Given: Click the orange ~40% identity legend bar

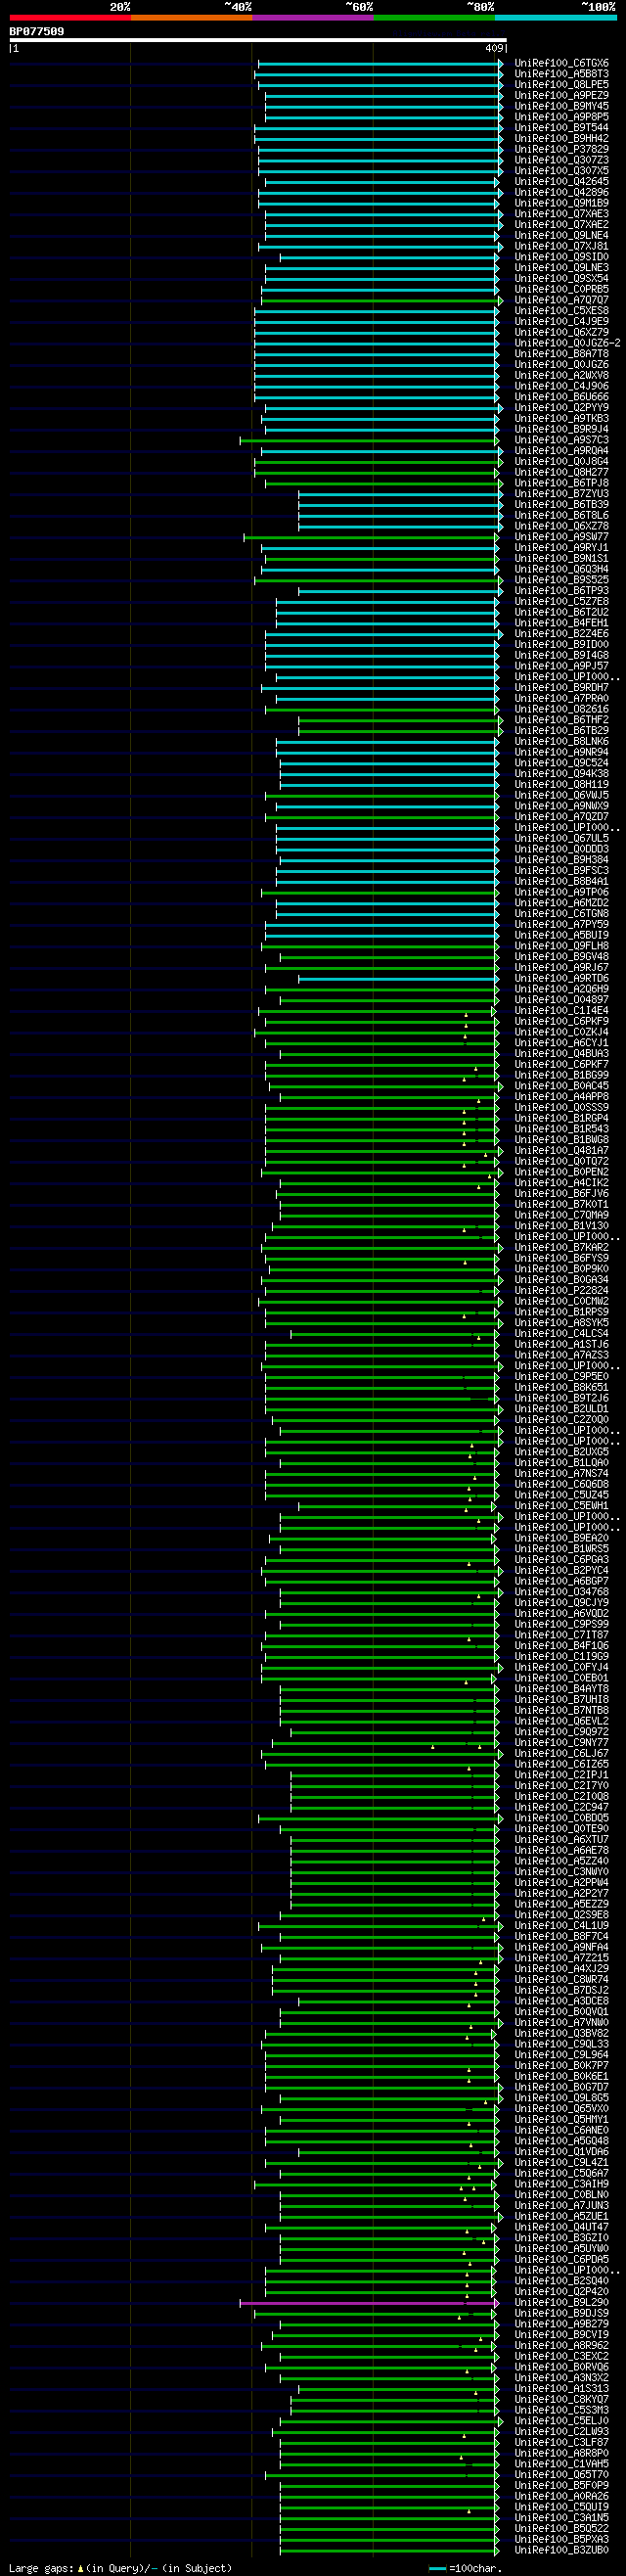Looking at the screenshot, I should 191,17.
